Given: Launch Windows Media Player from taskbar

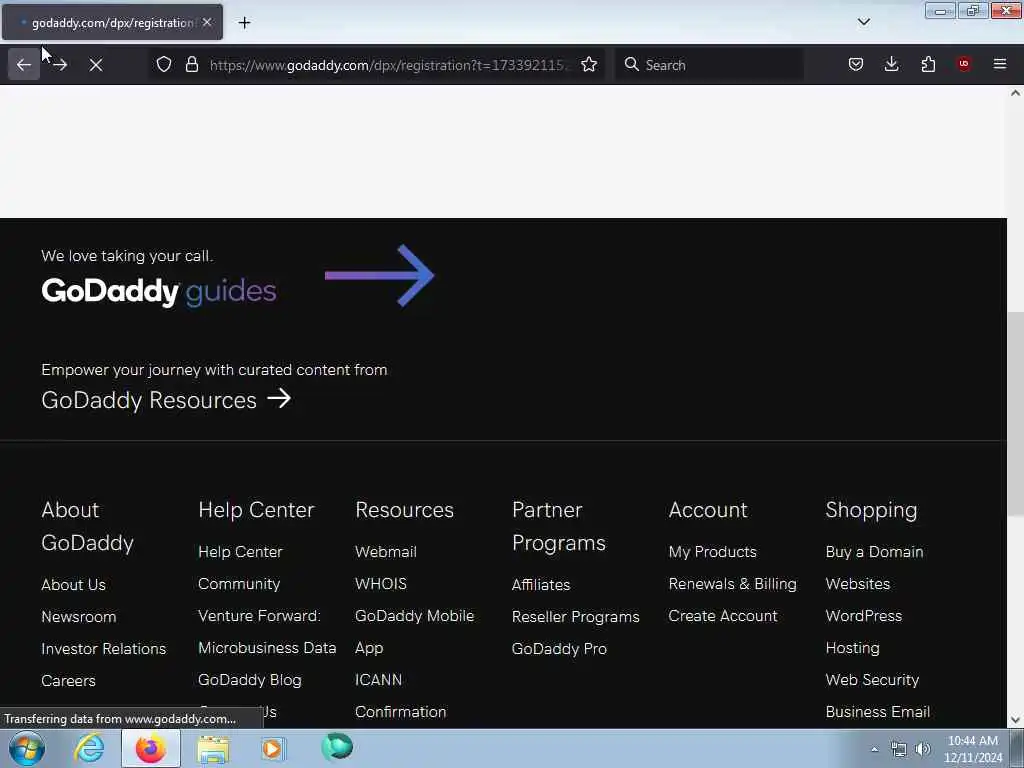Looking at the screenshot, I should pos(272,748).
